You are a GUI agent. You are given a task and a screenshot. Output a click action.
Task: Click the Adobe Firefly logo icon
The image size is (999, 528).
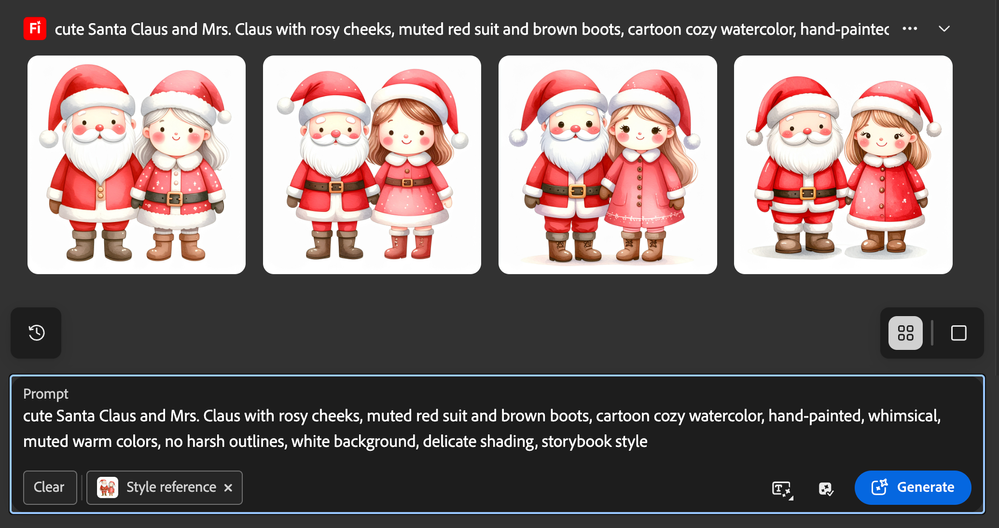[34, 29]
